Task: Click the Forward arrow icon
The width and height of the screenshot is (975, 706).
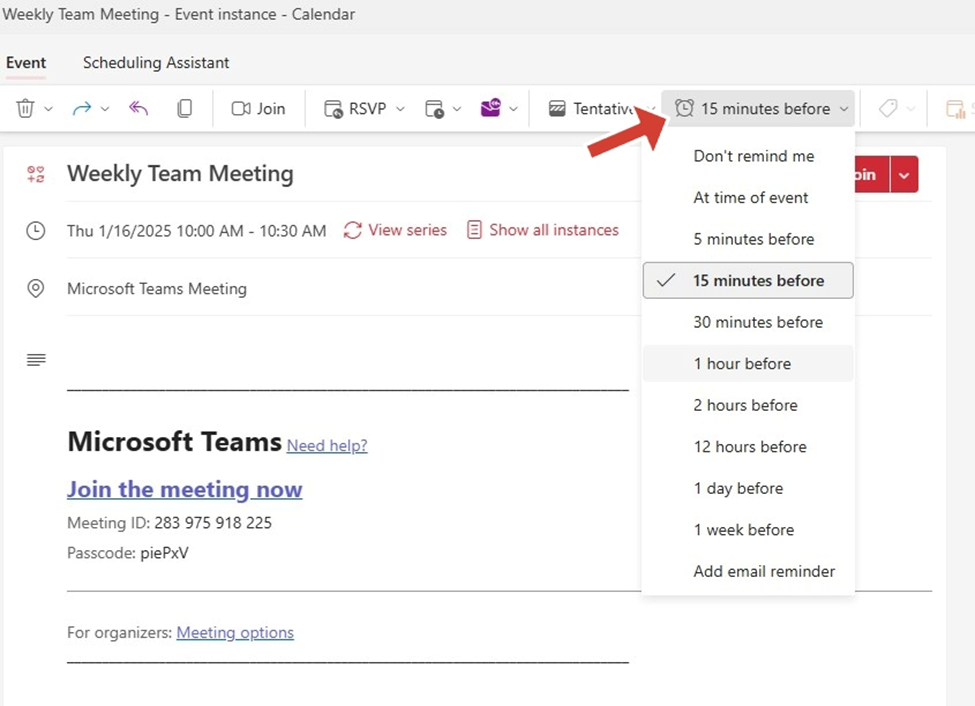Action: tap(81, 109)
